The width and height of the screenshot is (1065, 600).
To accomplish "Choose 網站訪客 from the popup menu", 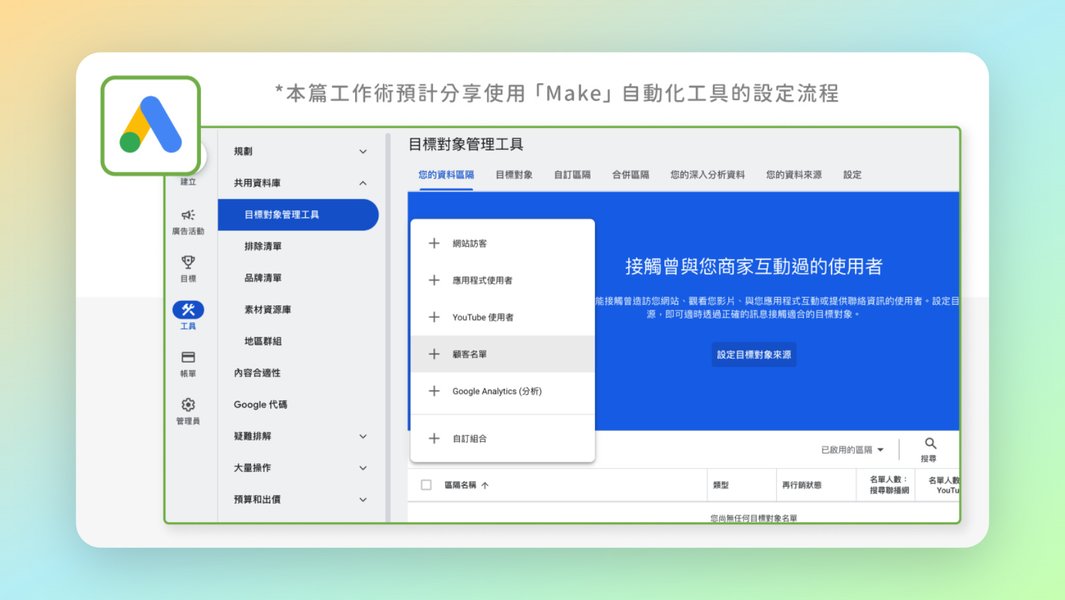I will [503, 243].
